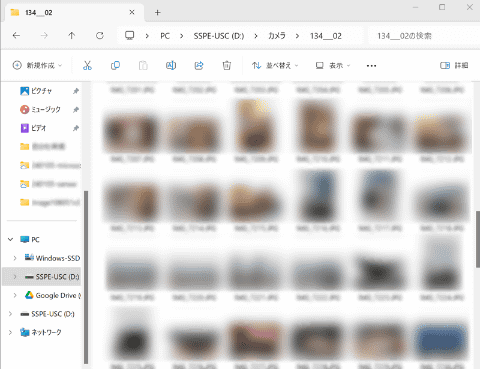The height and width of the screenshot is (369, 480).
Task: Select Windows-SSD in navigation tree
Action: pyautogui.click(x=52, y=258)
